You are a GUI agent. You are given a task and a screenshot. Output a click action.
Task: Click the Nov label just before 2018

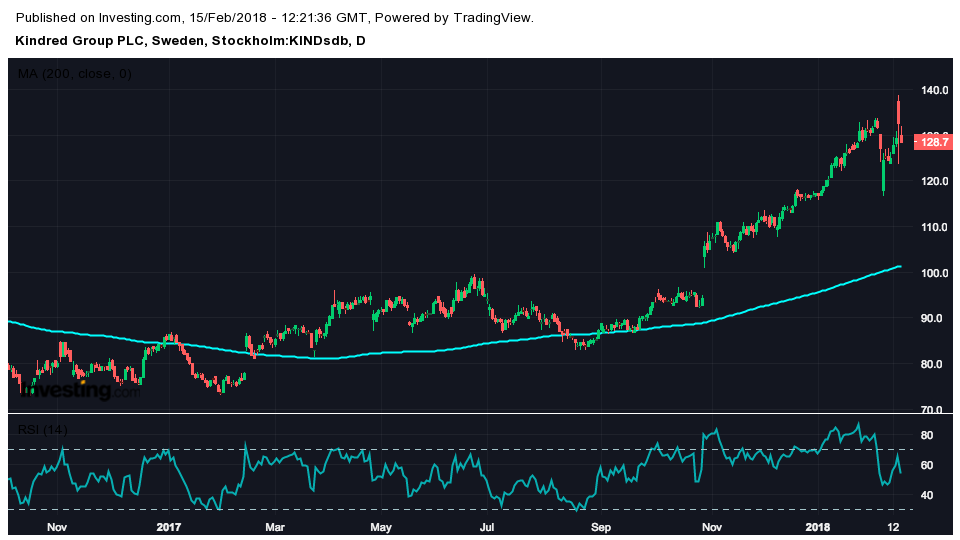tap(711, 527)
